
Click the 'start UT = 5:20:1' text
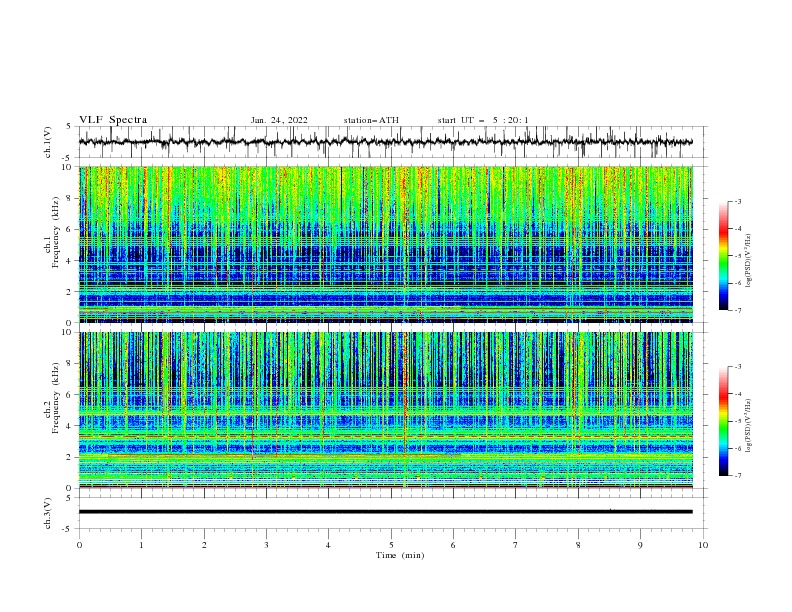click(x=483, y=120)
